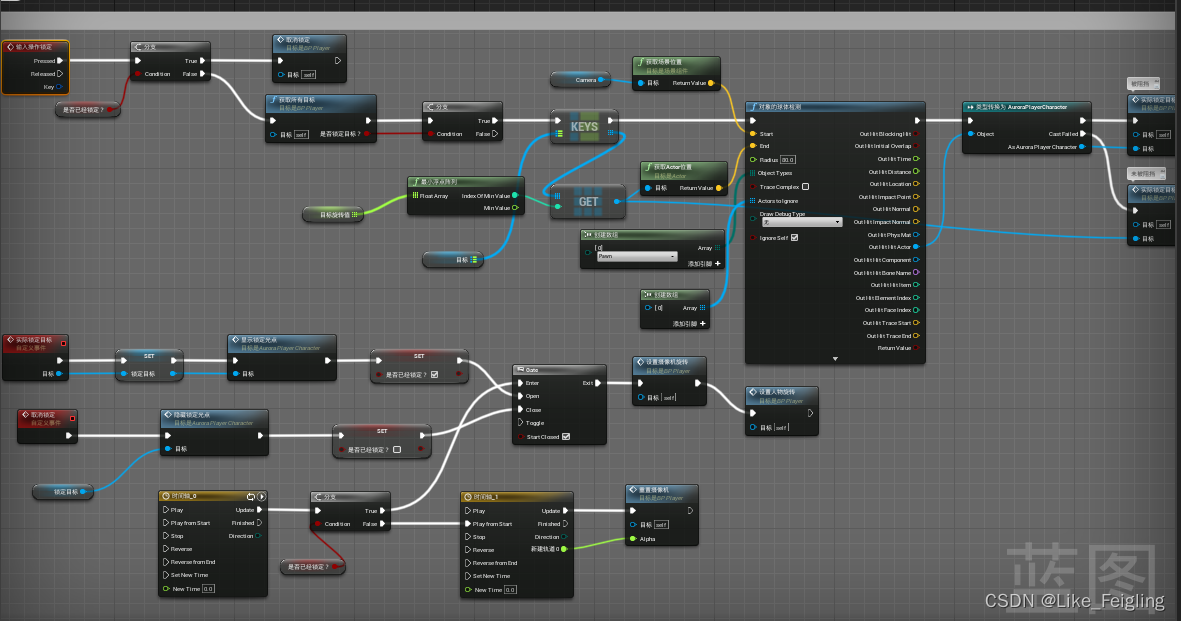This screenshot has height=621, width=1181.
Task: Click the grid icon on the 创建数组 node header
Action: [589, 233]
